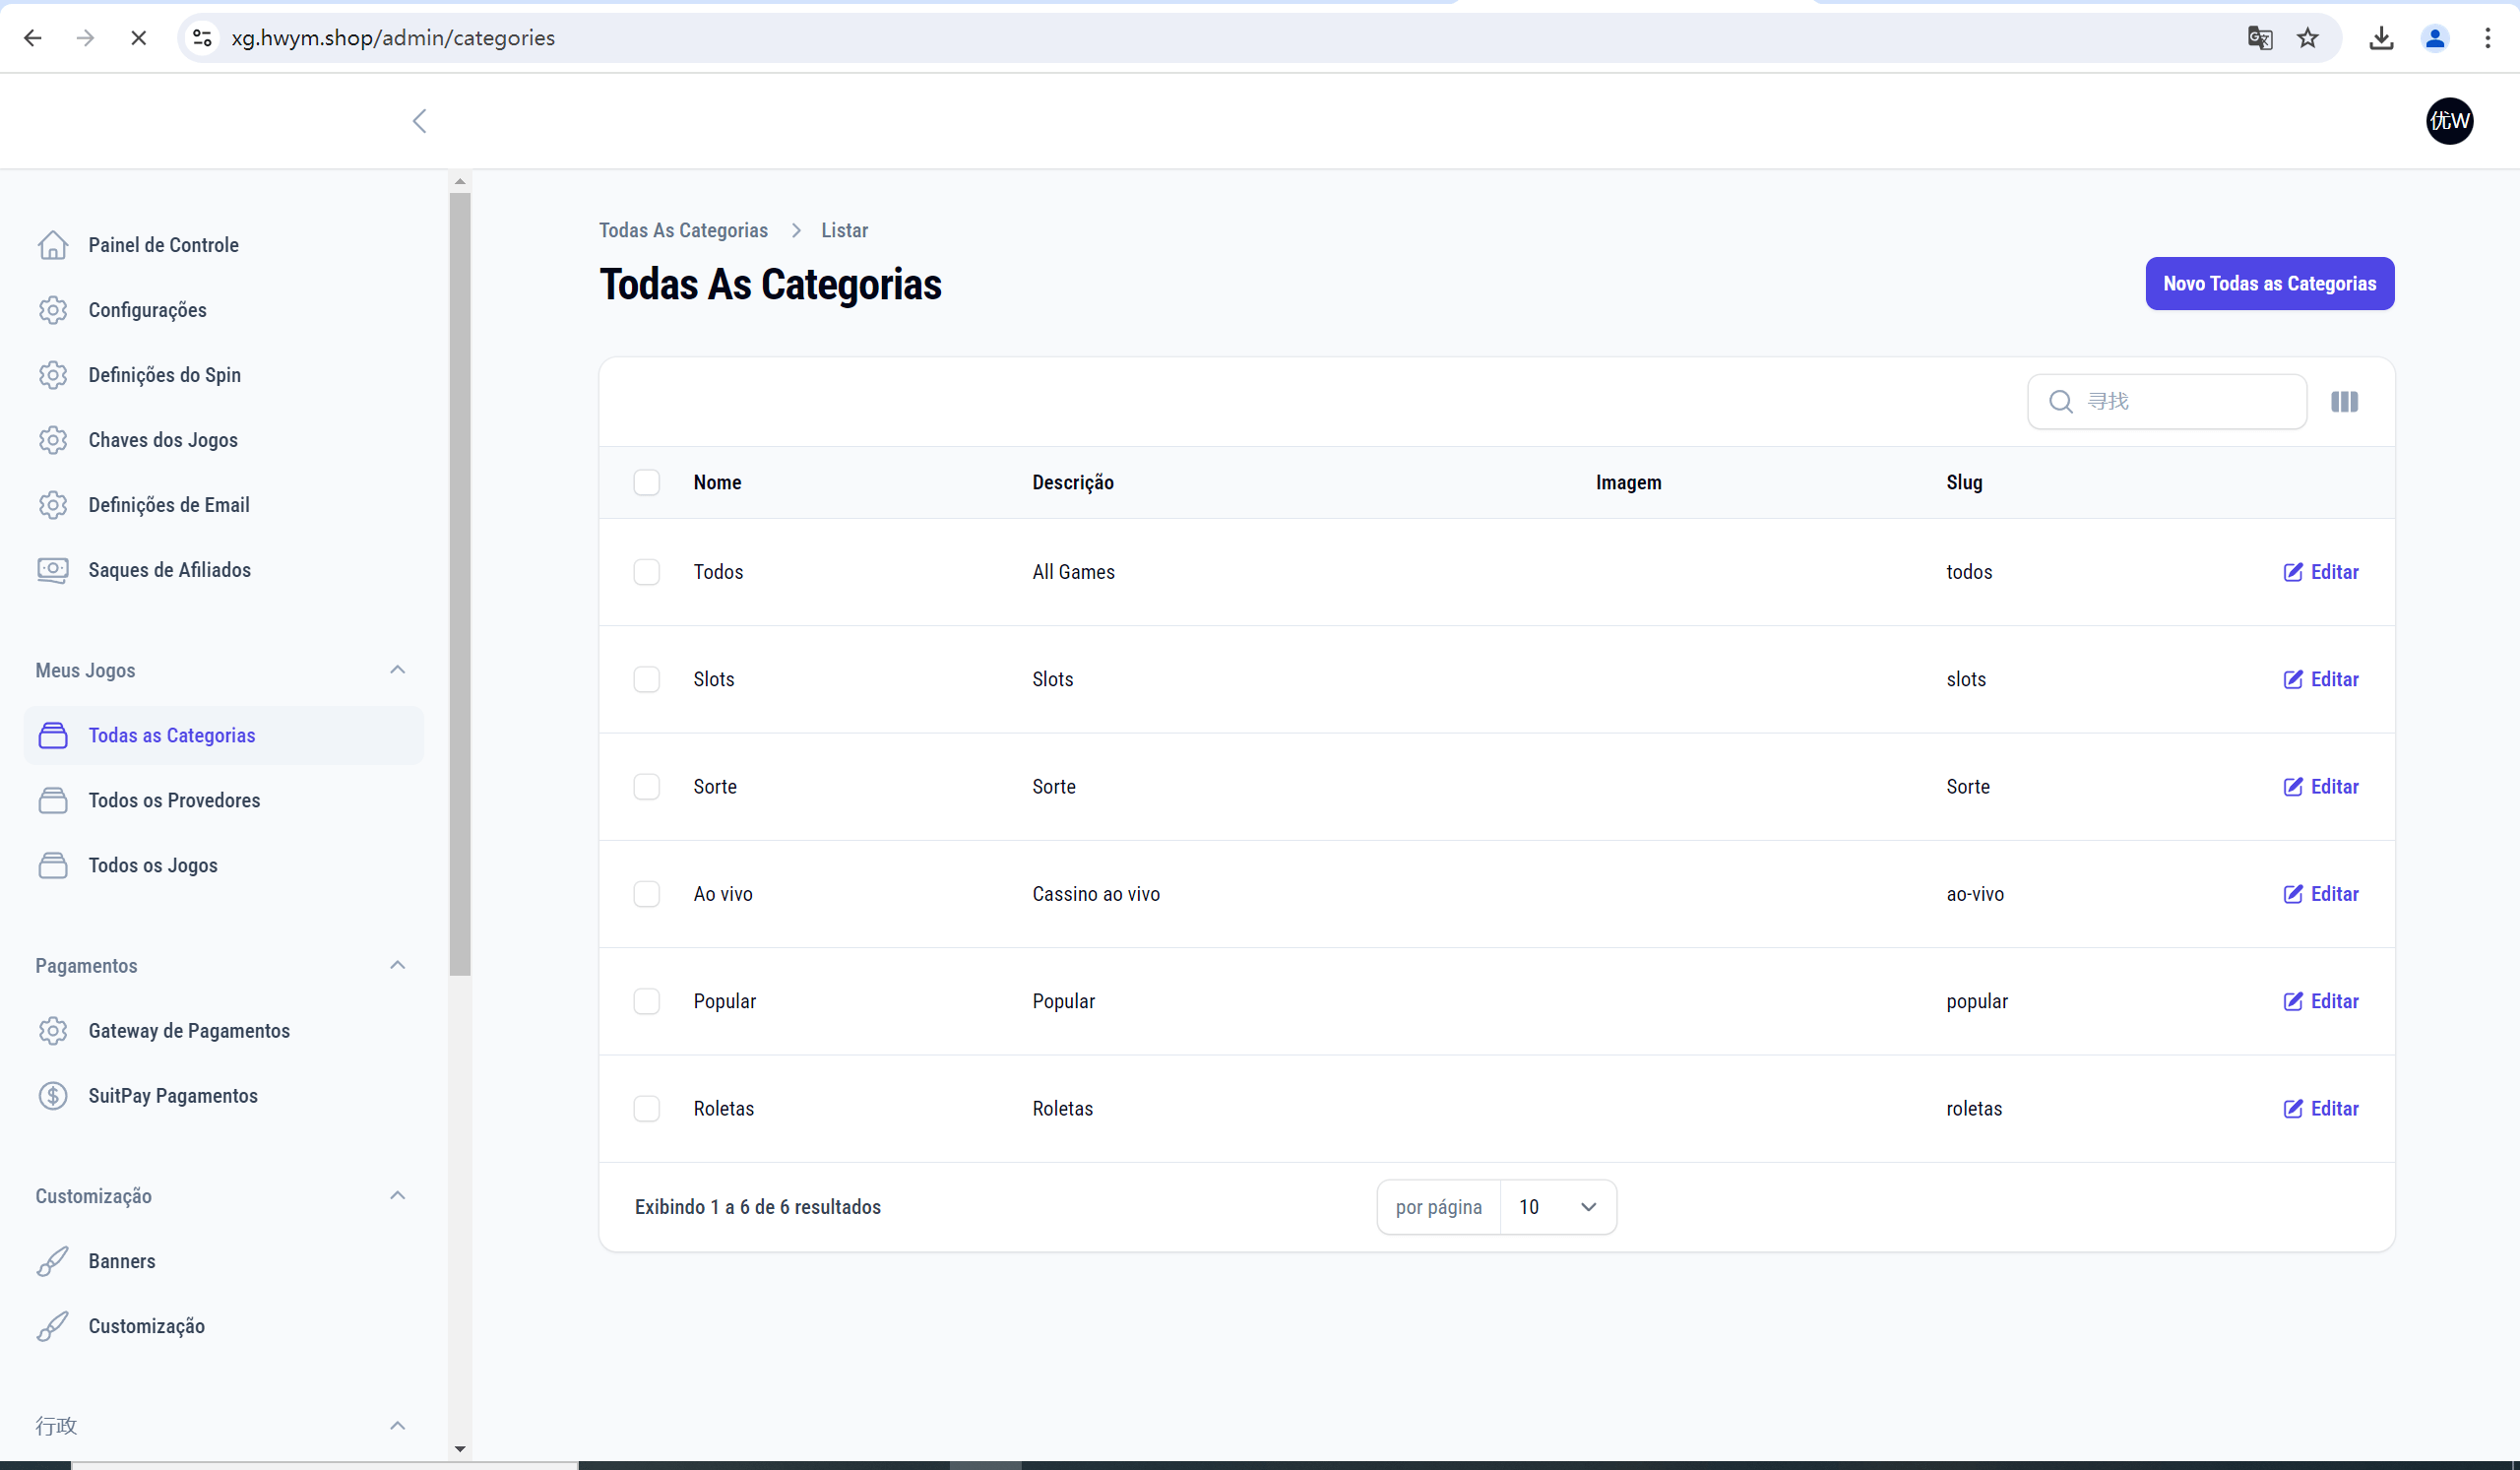
Task: Toggle checkbox next to Ao vivo category
Action: [646, 892]
